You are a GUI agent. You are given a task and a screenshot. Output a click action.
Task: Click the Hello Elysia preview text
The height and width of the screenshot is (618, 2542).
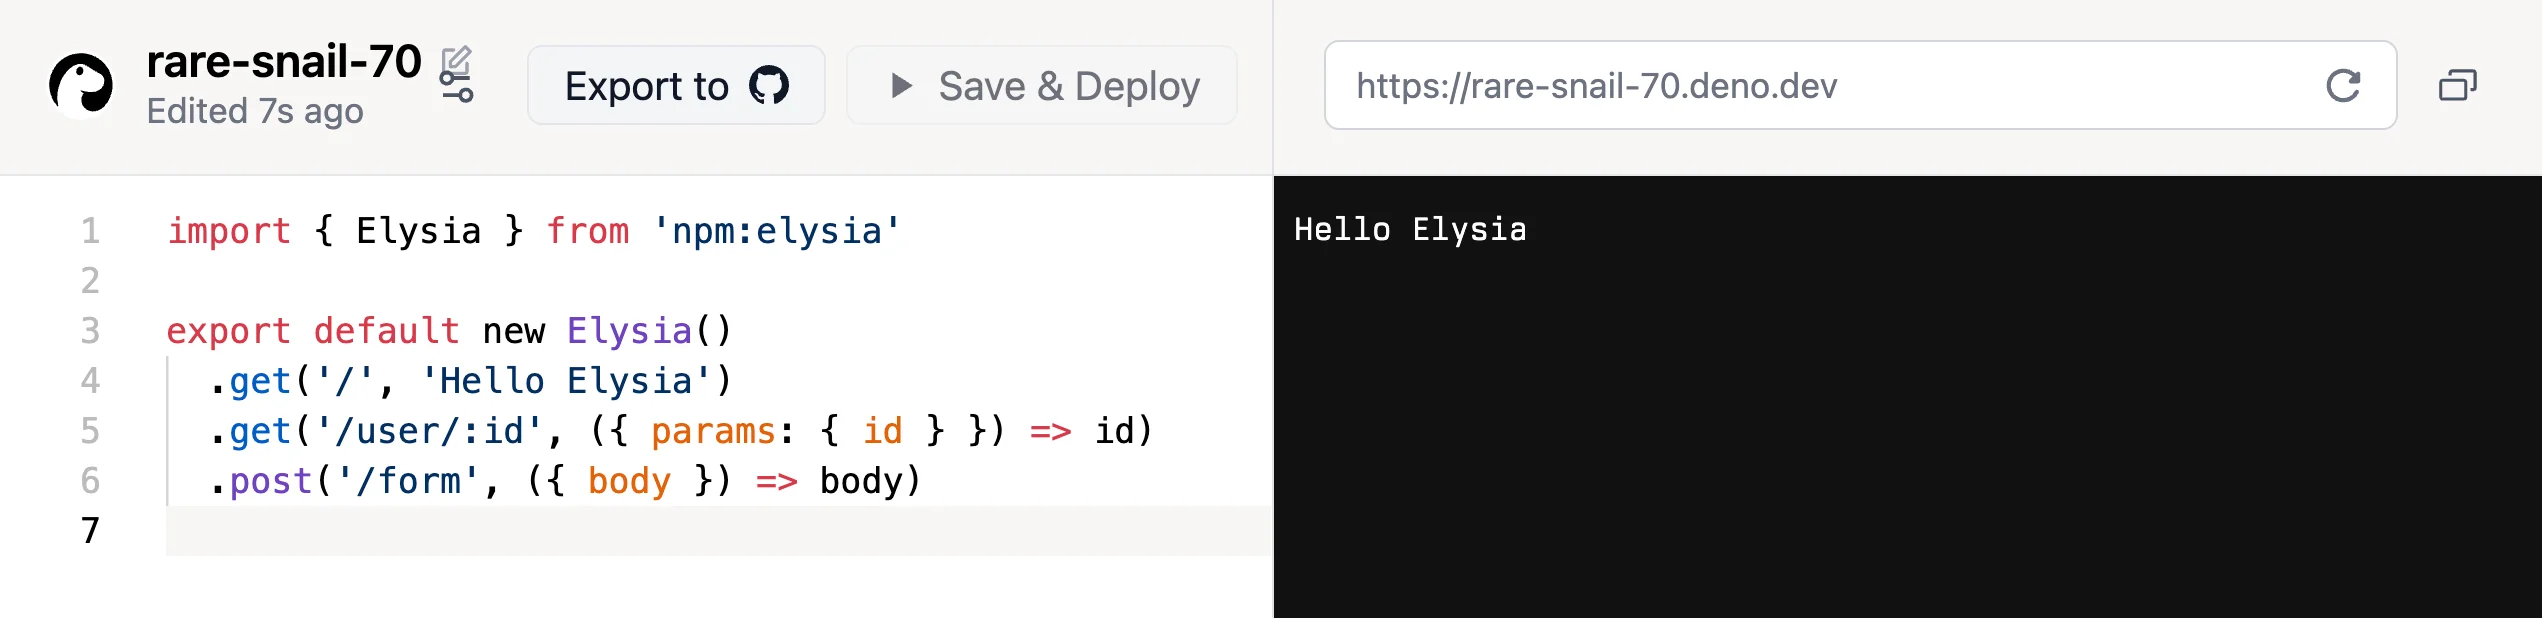coord(1411,228)
